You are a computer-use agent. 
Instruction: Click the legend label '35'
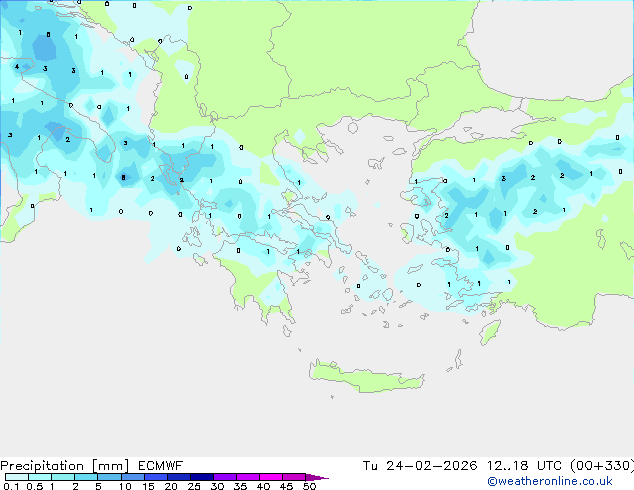click(240, 486)
